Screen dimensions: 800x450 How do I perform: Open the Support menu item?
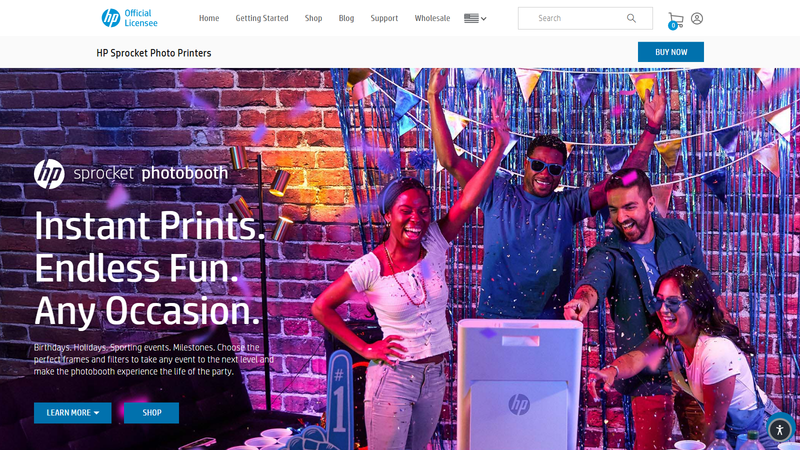(384, 18)
